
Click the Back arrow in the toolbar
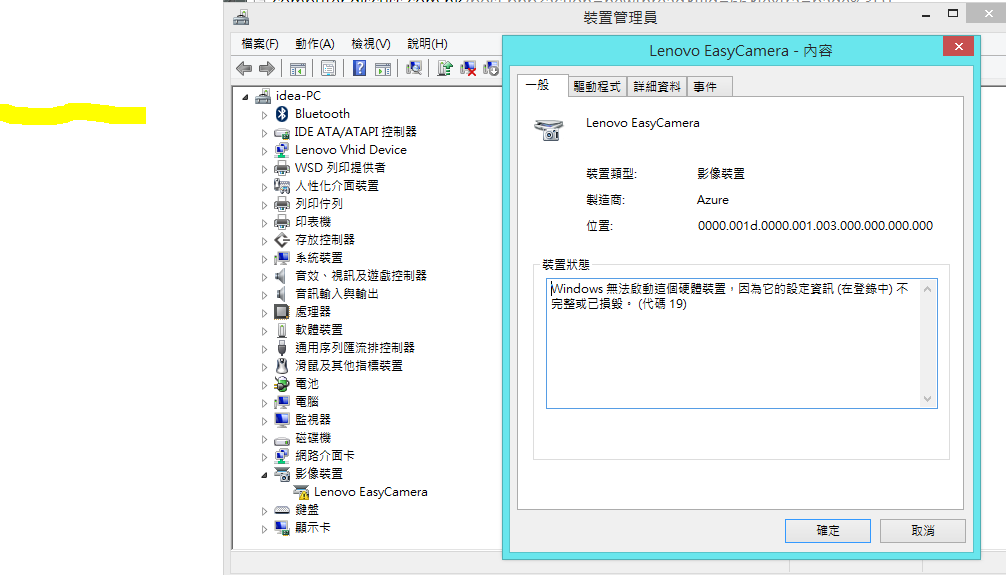point(244,68)
